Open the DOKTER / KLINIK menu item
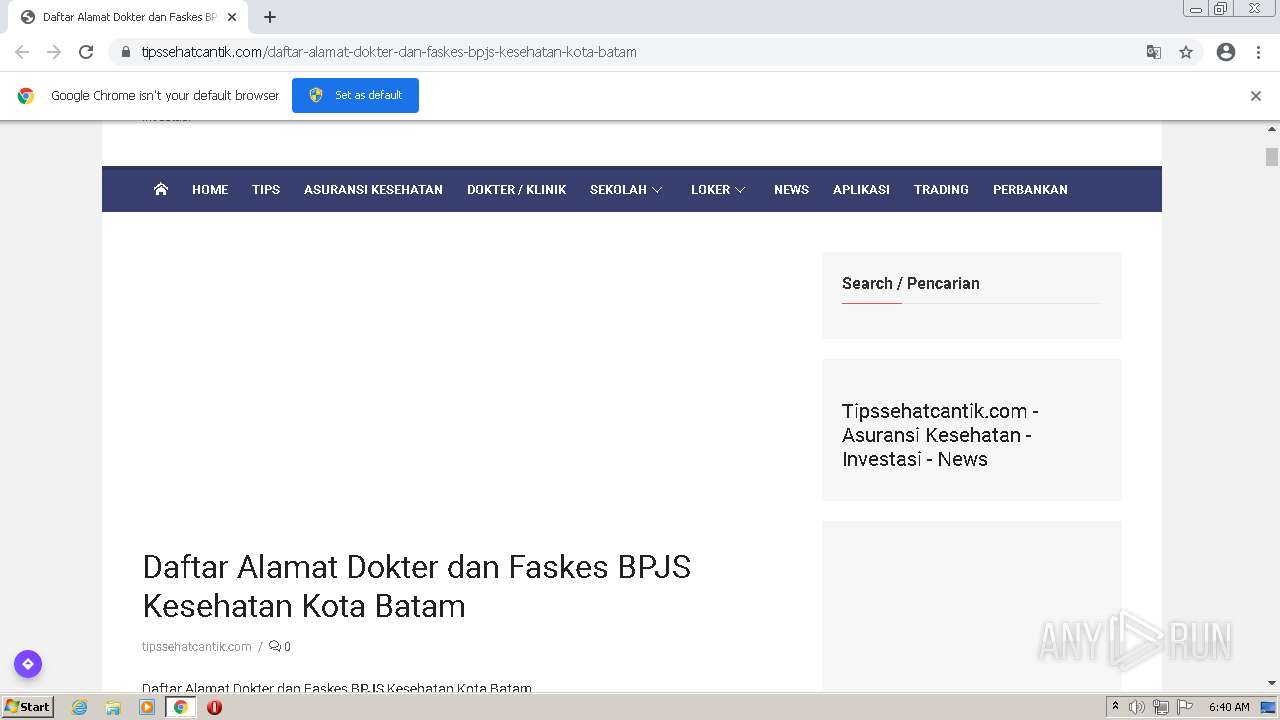 click(x=516, y=189)
